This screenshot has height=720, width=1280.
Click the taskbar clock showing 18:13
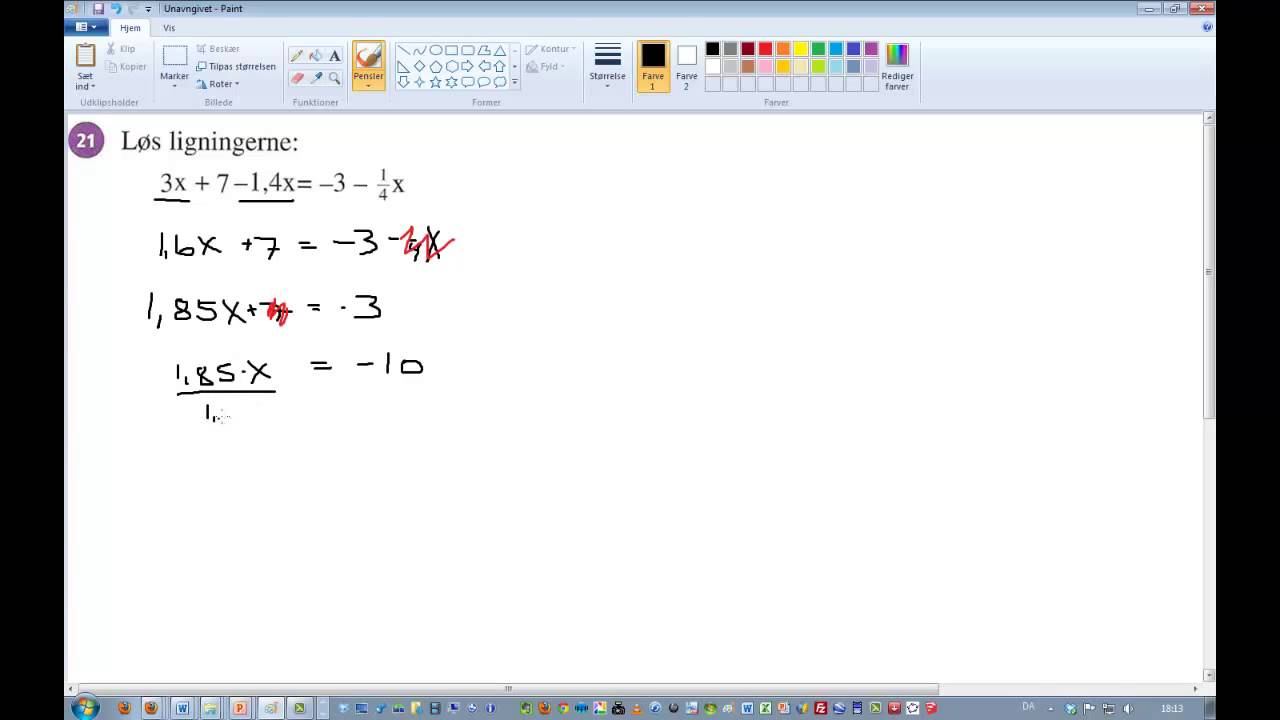pyautogui.click(x=1172, y=708)
